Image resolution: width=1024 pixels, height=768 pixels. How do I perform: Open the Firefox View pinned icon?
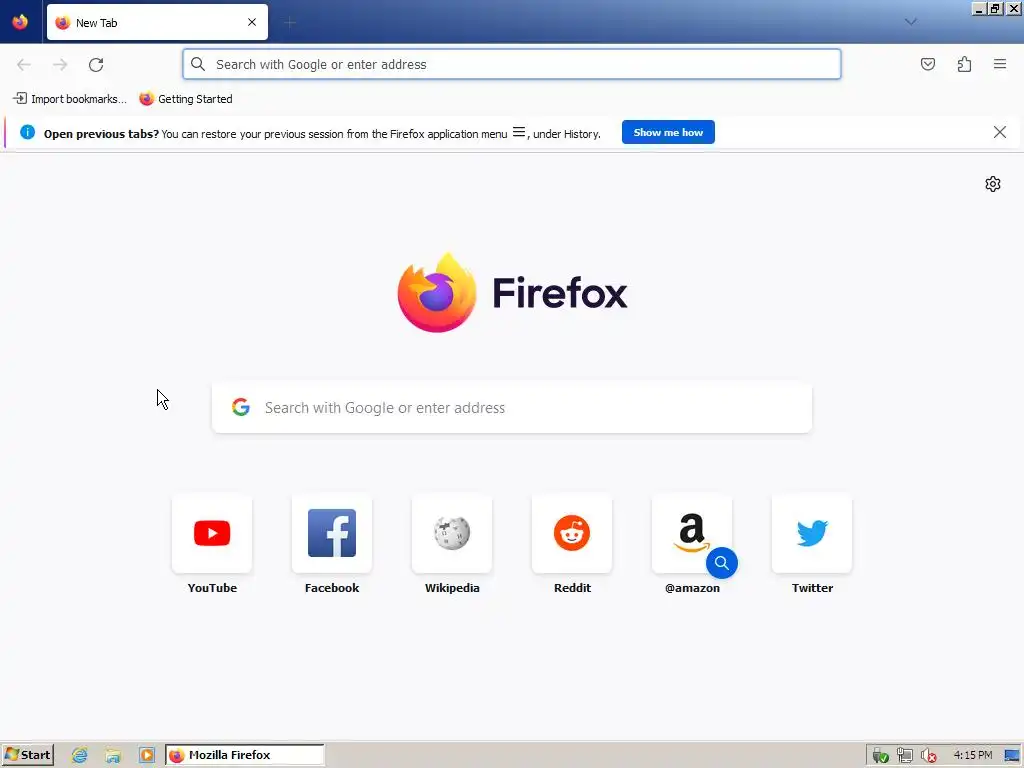pyautogui.click(x=20, y=22)
